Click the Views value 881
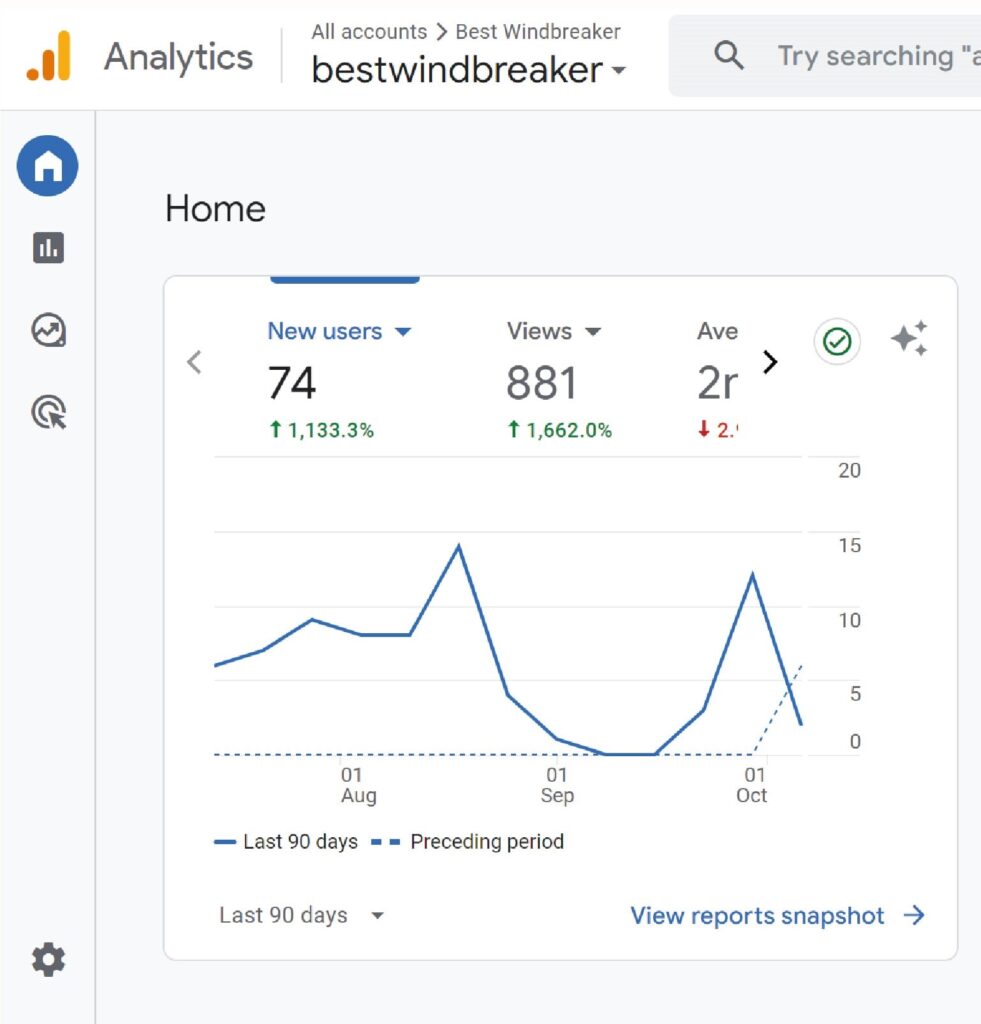 pos(542,383)
